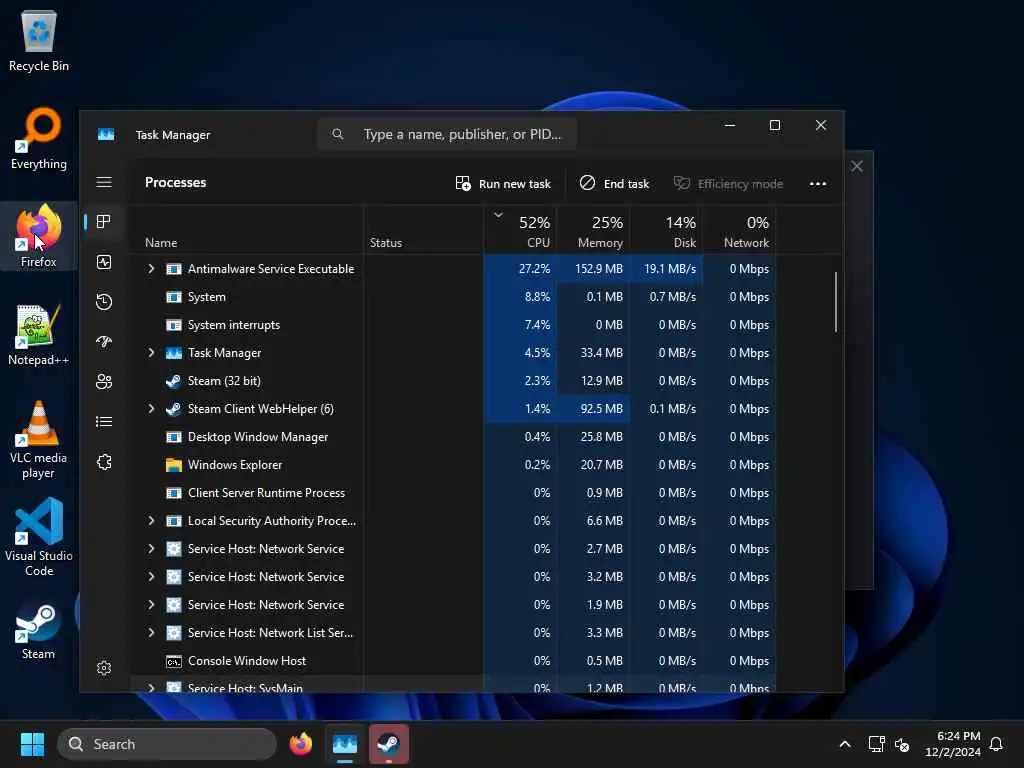Screen dimensions: 1024x768
Task: Show hidden icons in the system tray
Action: (844, 744)
